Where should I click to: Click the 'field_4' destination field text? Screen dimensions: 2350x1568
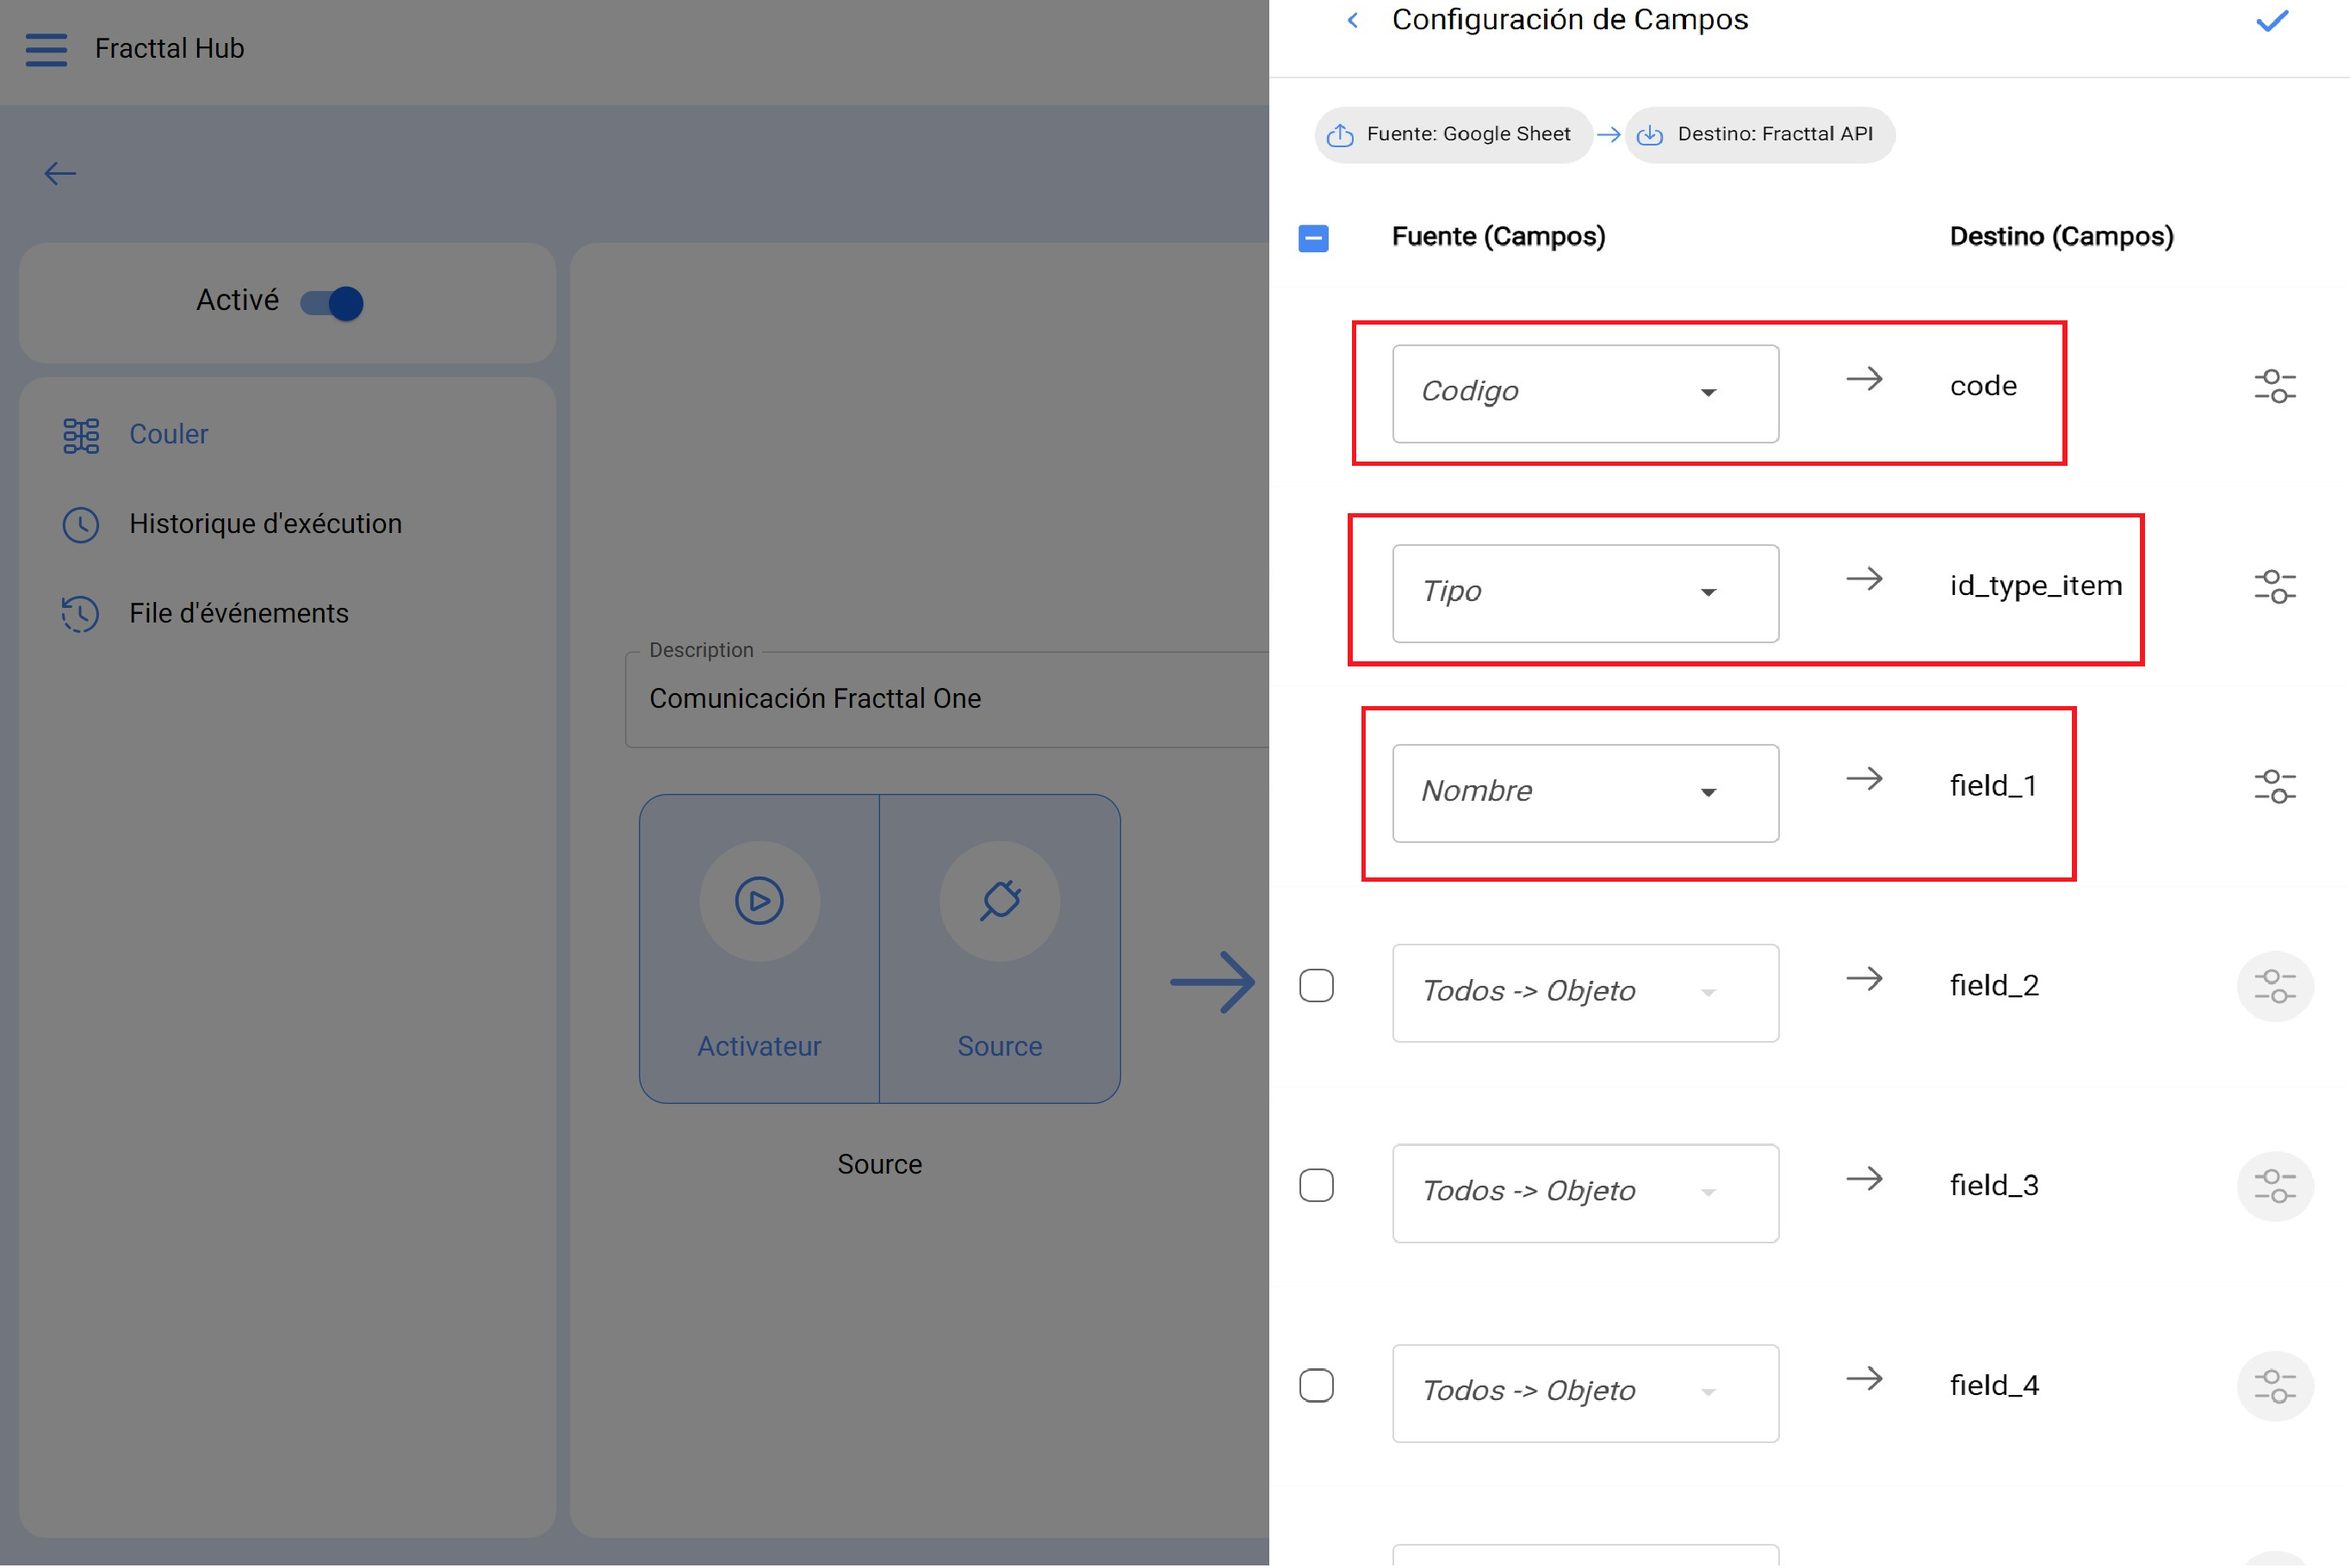[1994, 1386]
